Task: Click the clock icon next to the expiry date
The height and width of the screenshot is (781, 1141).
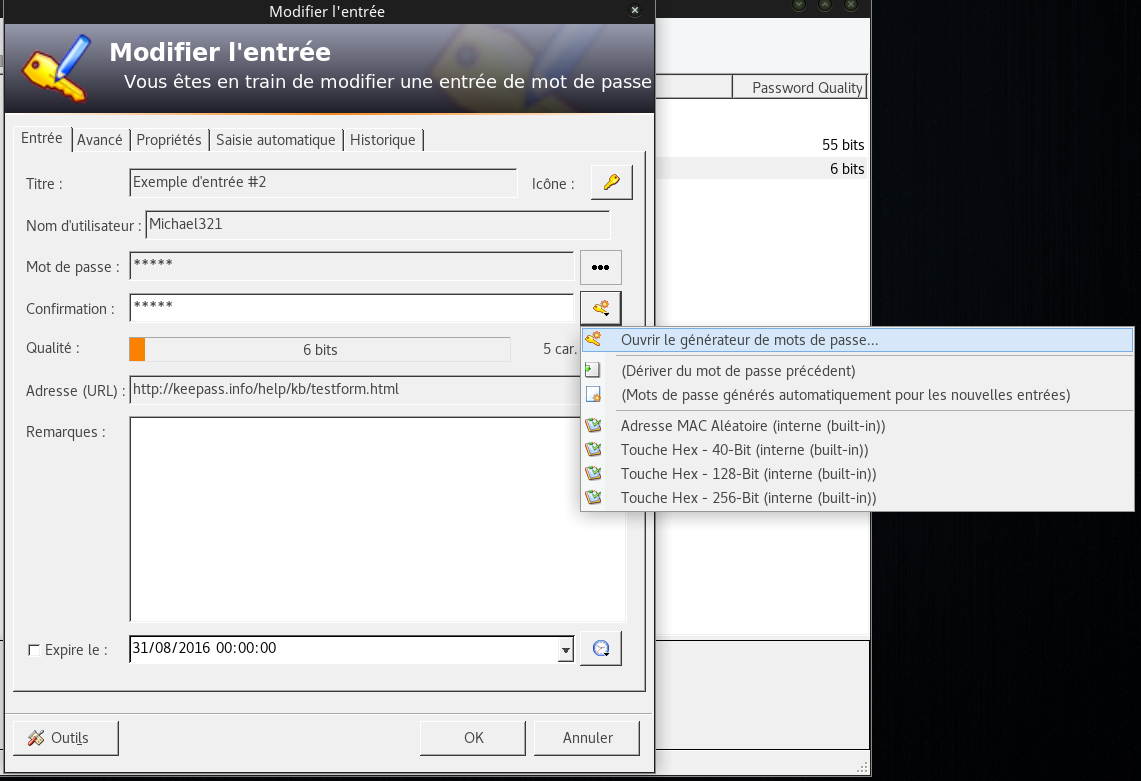Action: click(600, 649)
